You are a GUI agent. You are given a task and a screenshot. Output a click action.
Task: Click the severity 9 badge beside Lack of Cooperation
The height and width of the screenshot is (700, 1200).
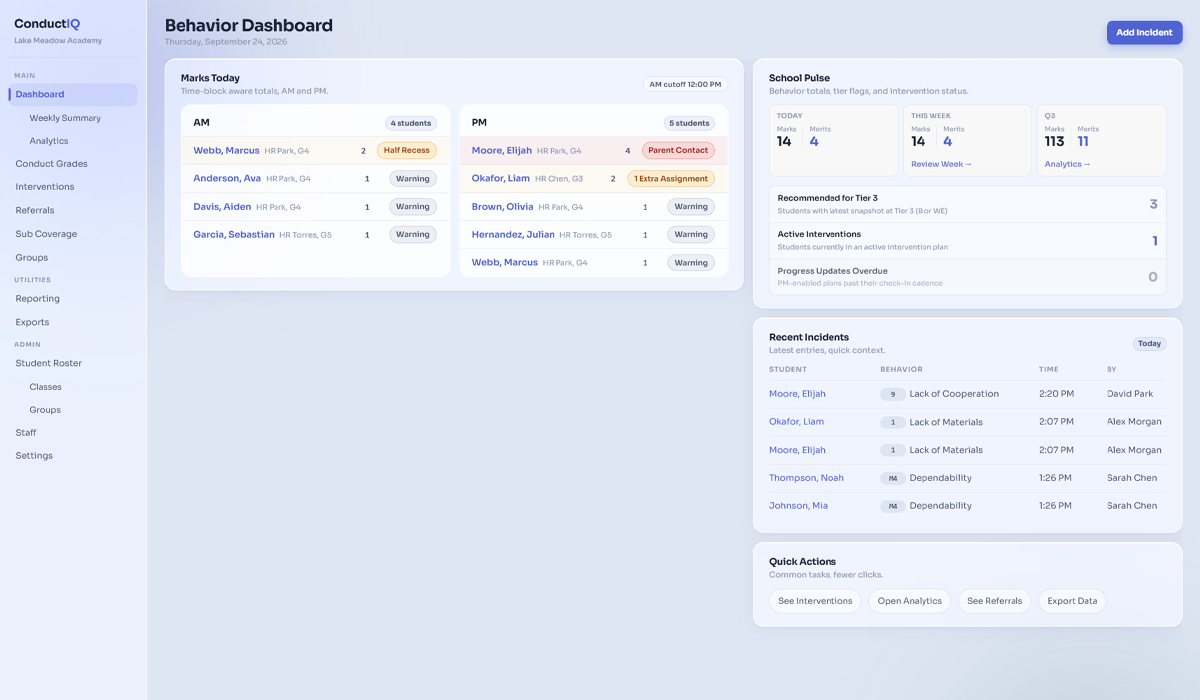pos(892,393)
